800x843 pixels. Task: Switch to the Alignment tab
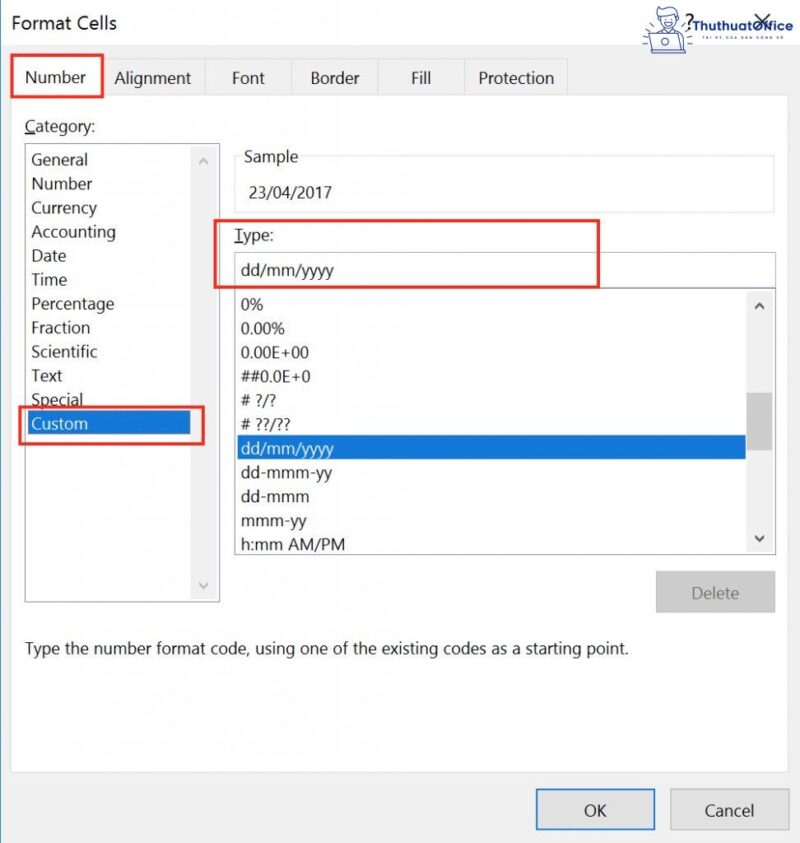pyautogui.click(x=153, y=77)
